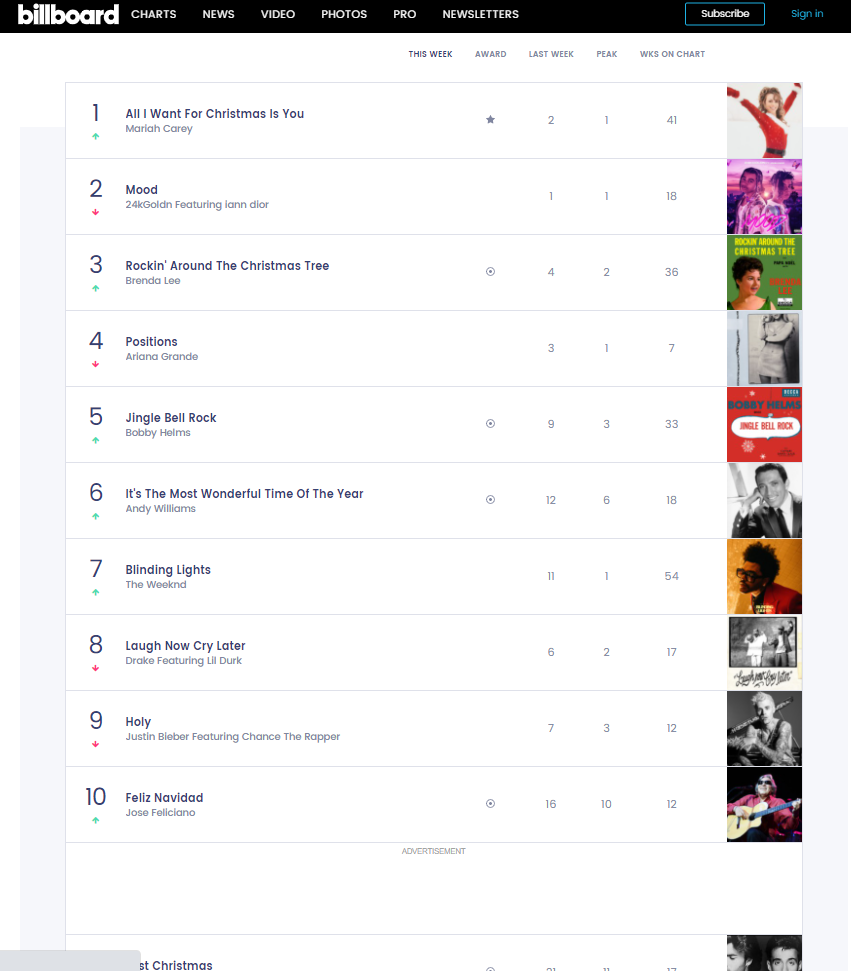Click the red down arrow under rank 2
Screen dimensions: 851x971
coord(96,212)
